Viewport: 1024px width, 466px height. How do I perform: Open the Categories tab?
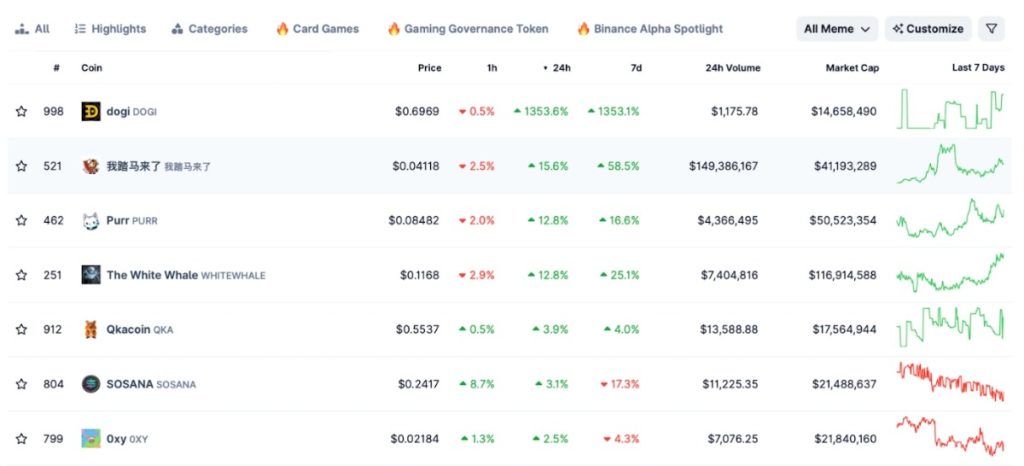pyautogui.click(x=209, y=29)
